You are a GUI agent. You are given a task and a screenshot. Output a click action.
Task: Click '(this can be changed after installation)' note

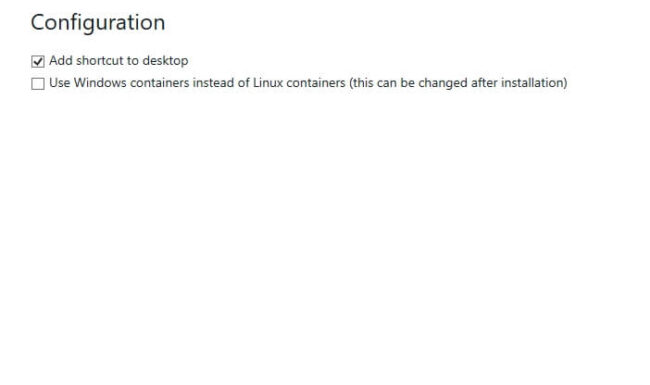[458, 83]
